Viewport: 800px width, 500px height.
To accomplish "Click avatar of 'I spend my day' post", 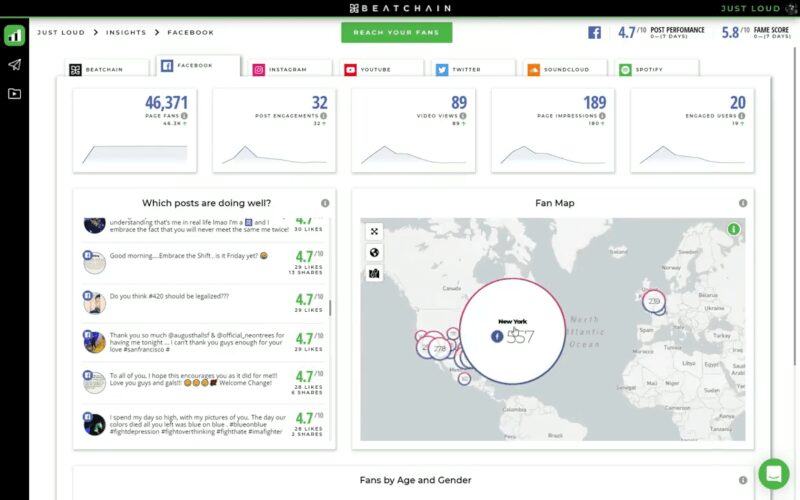I will coord(94,424).
